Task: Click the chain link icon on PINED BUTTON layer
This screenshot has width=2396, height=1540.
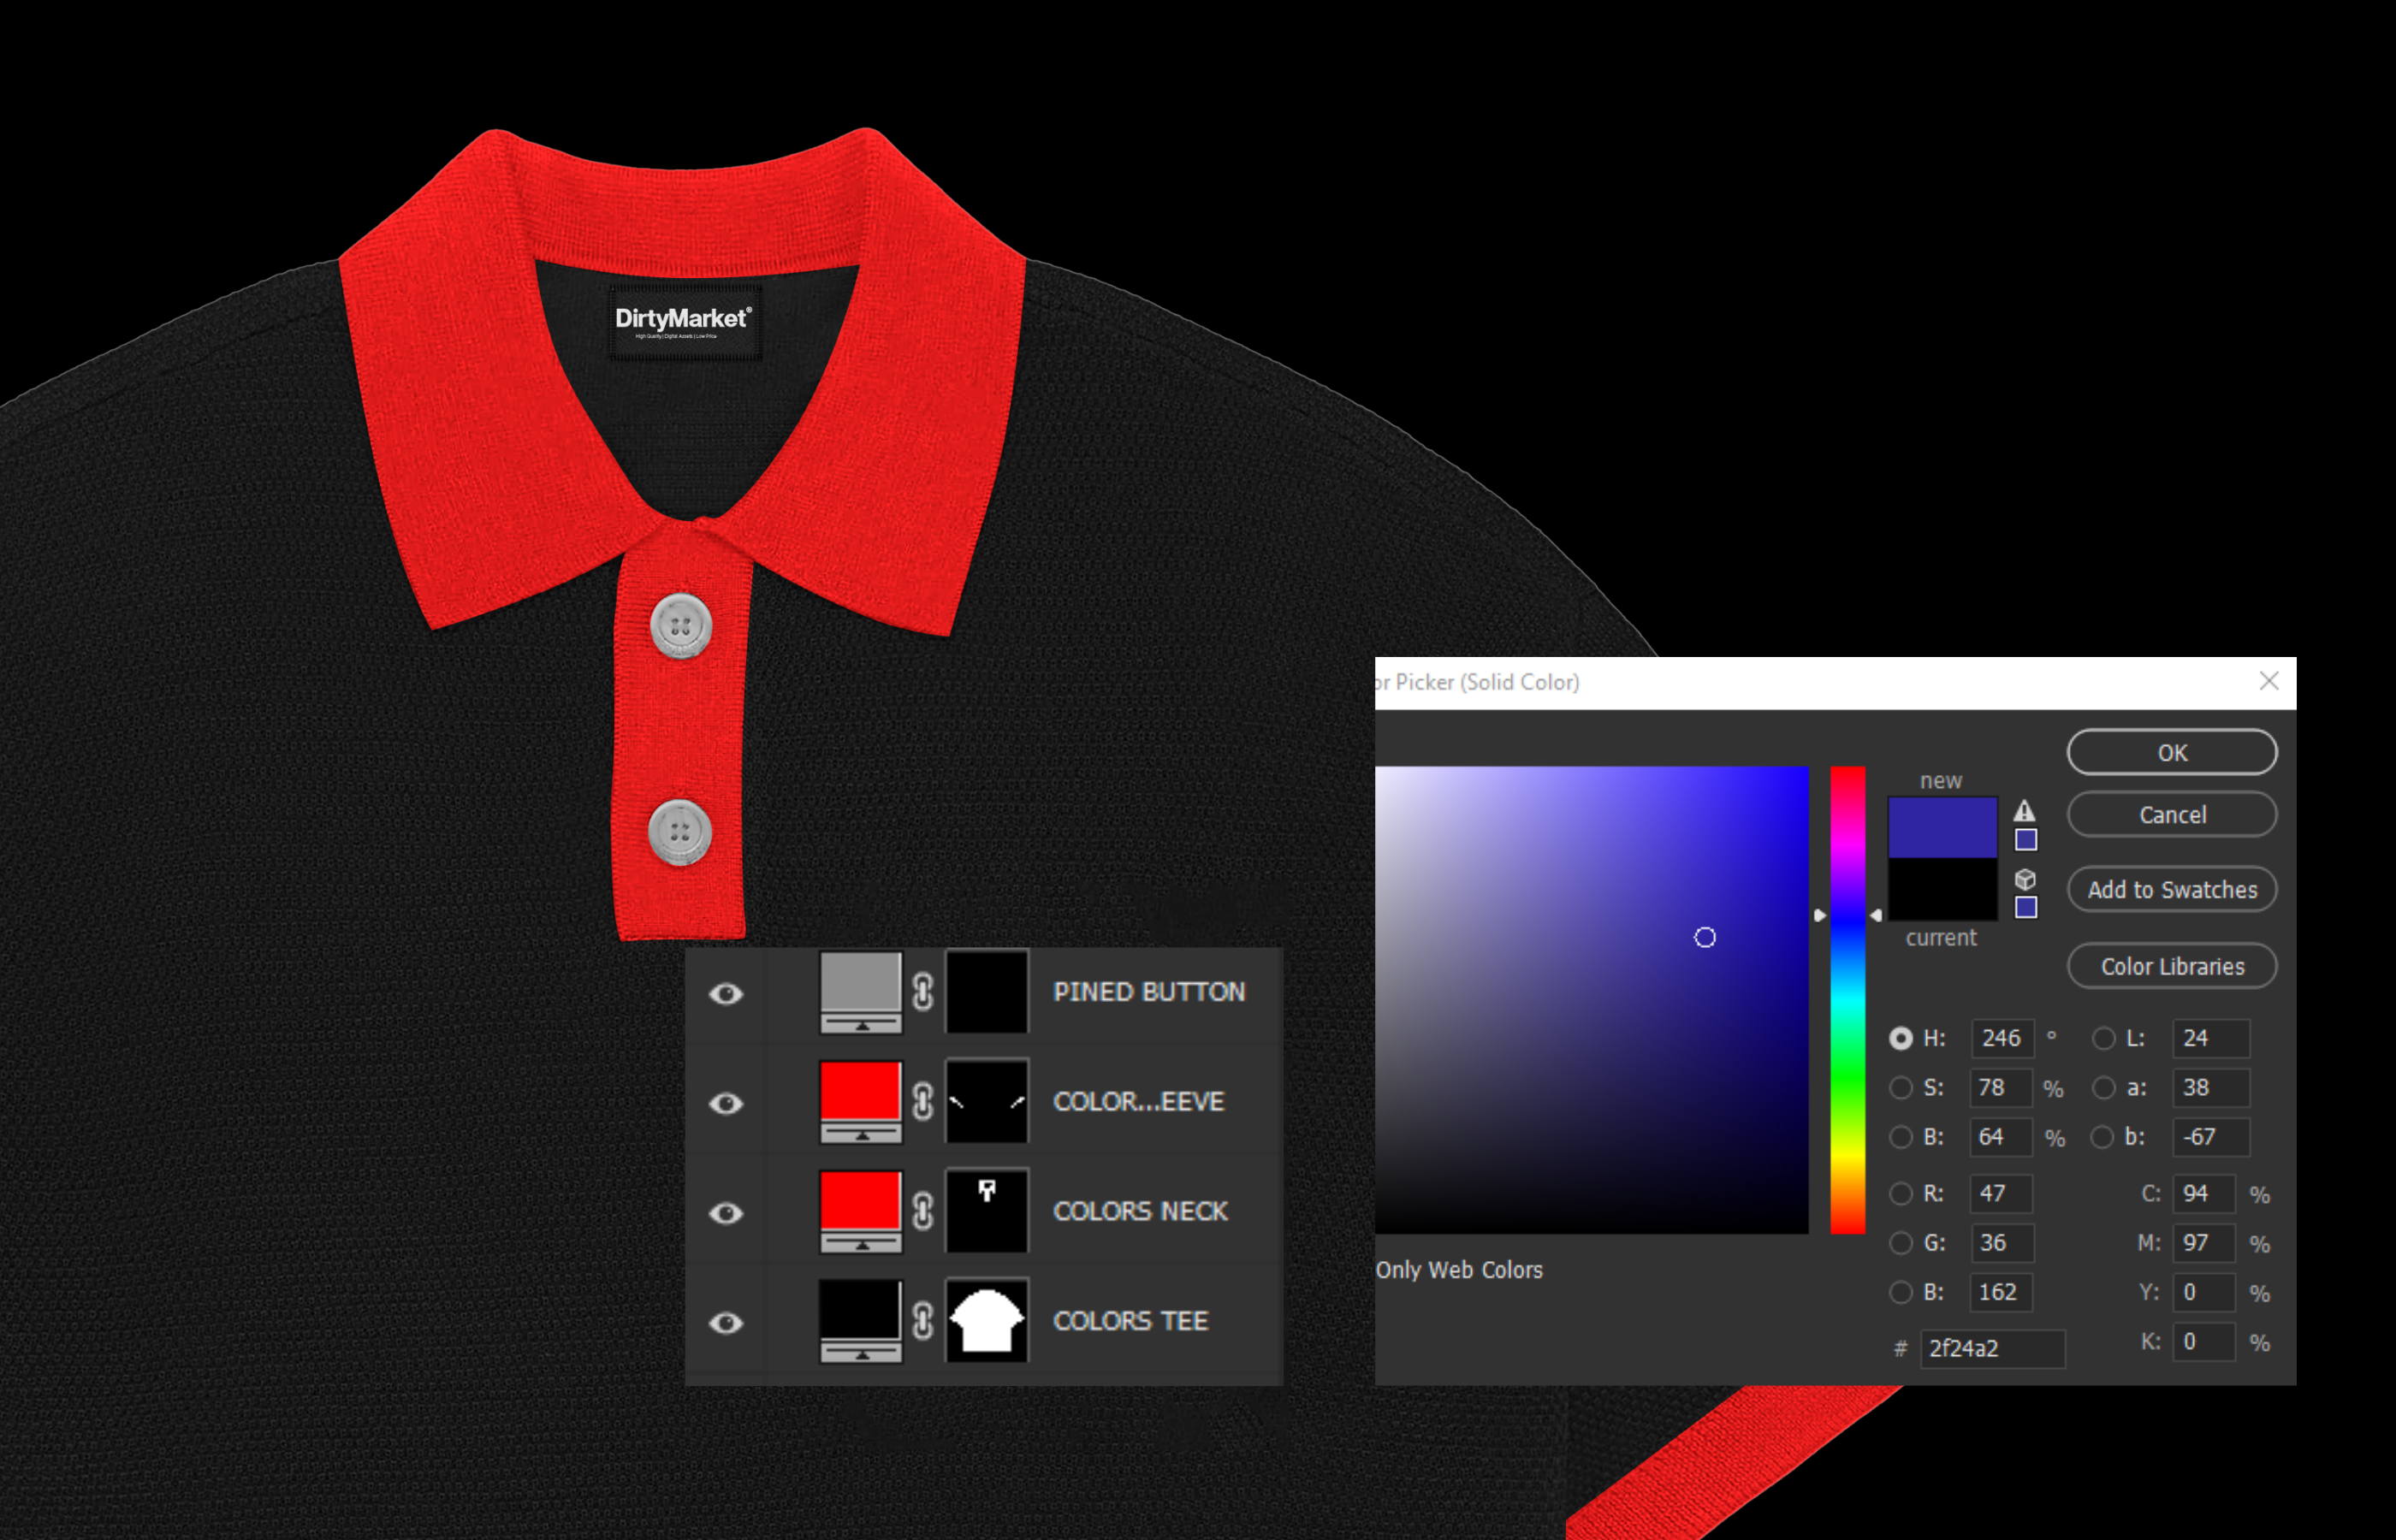Action: click(923, 992)
